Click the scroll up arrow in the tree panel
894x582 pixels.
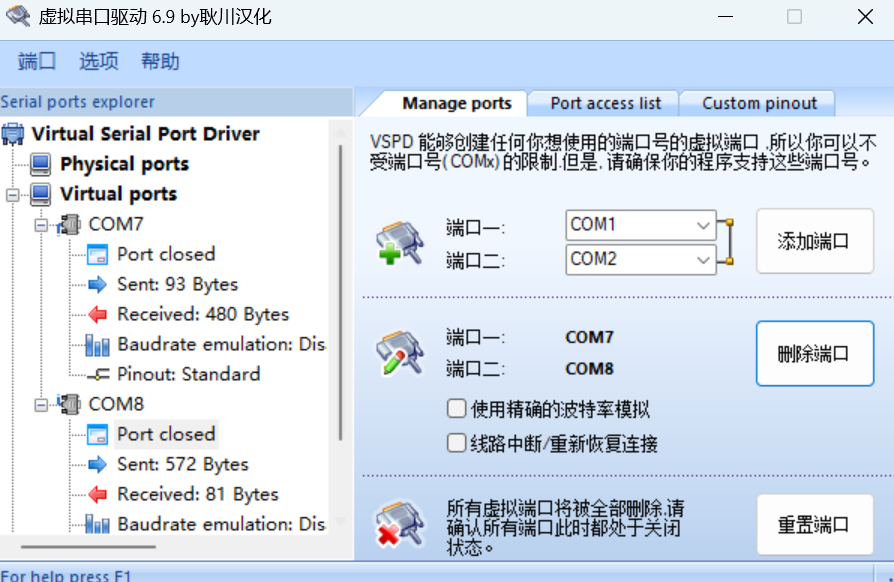(x=340, y=133)
